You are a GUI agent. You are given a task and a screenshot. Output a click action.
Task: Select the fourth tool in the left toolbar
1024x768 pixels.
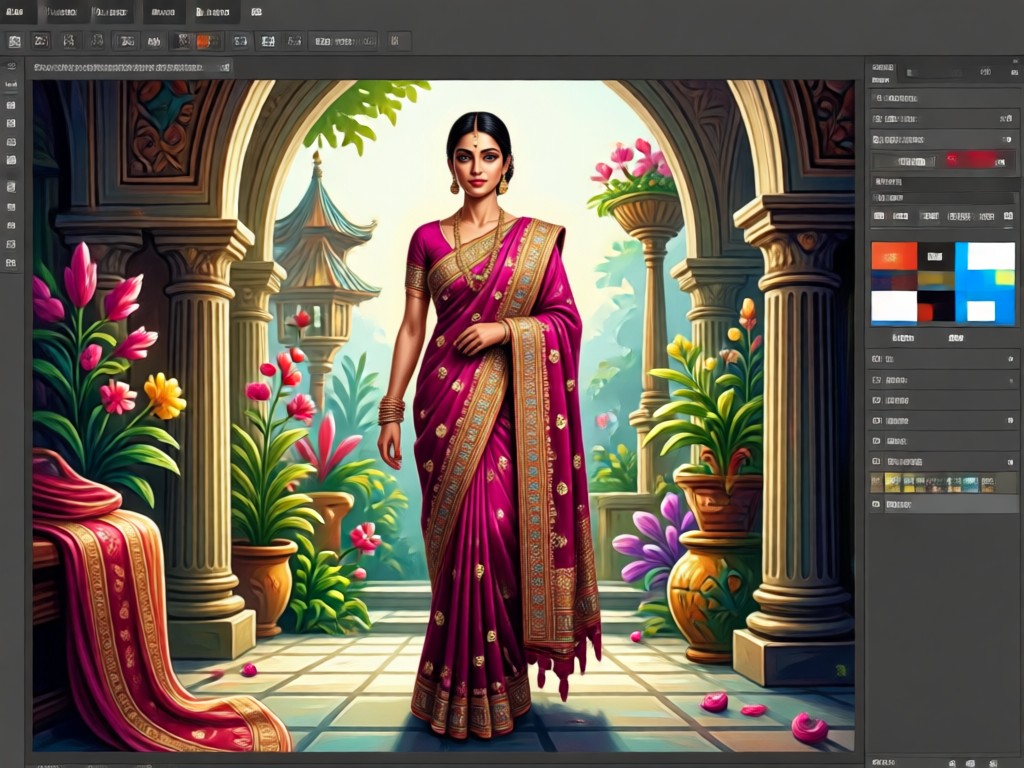click(11, 123)
